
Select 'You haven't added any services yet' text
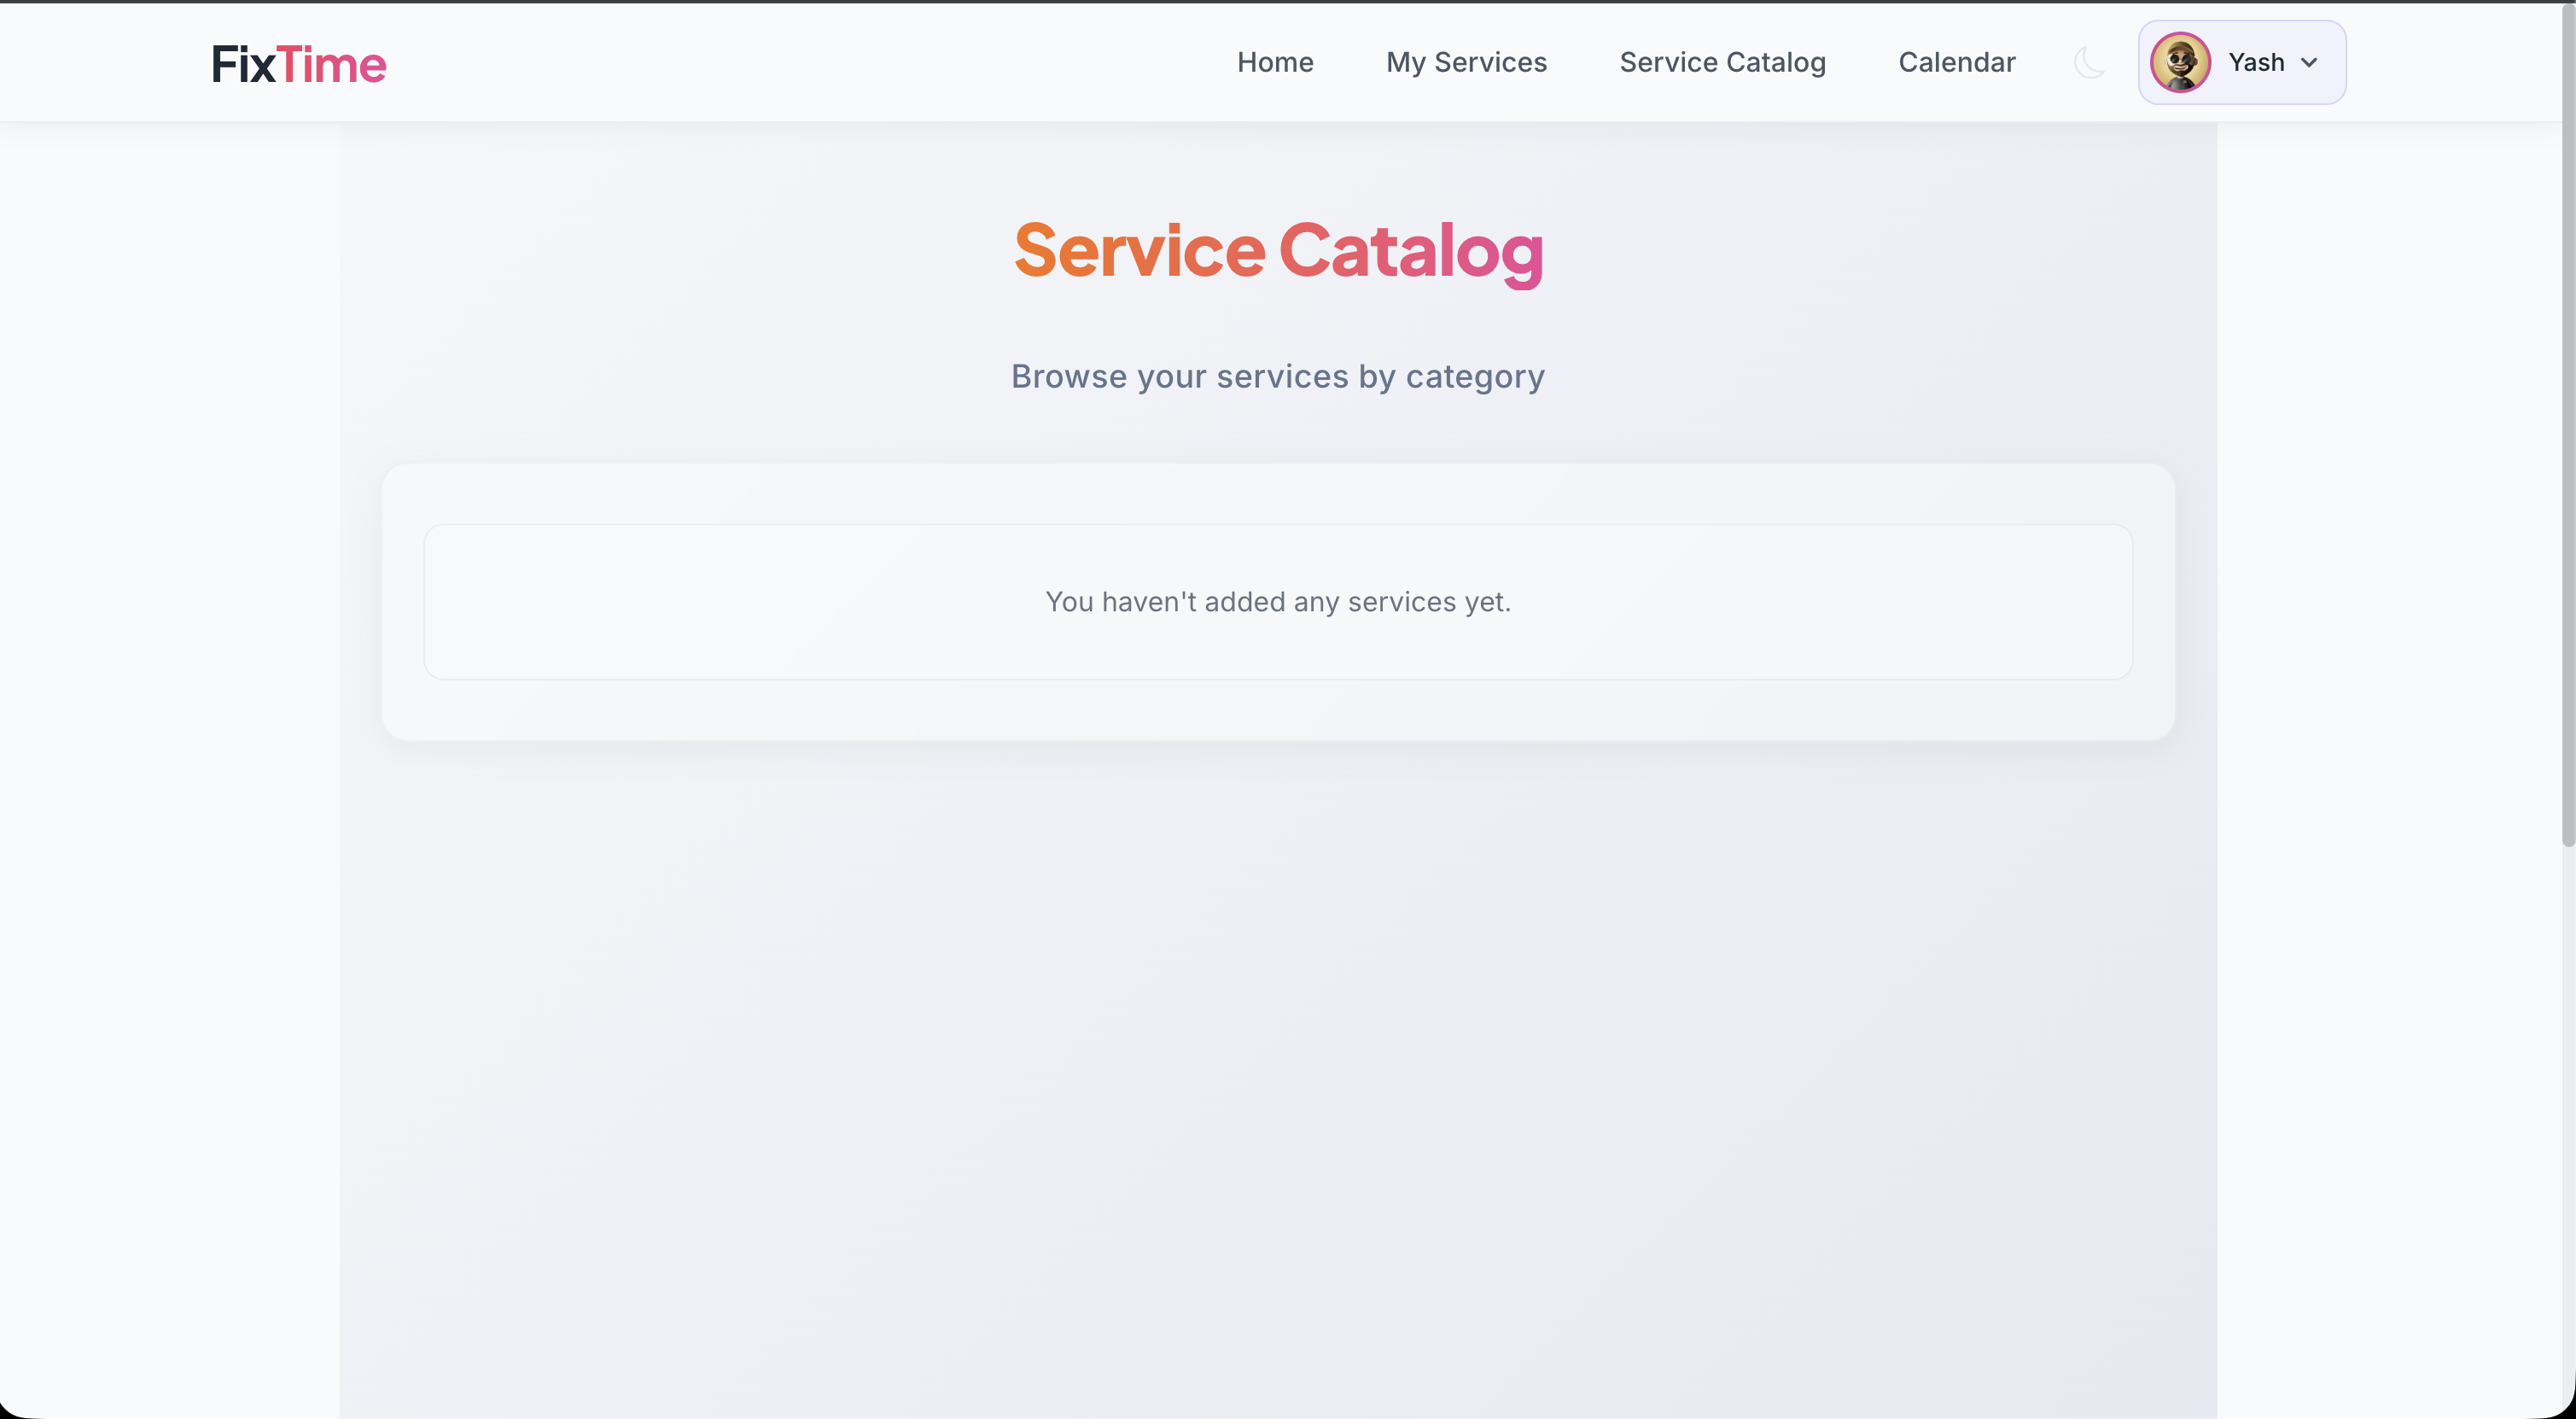coord(1277,601)
